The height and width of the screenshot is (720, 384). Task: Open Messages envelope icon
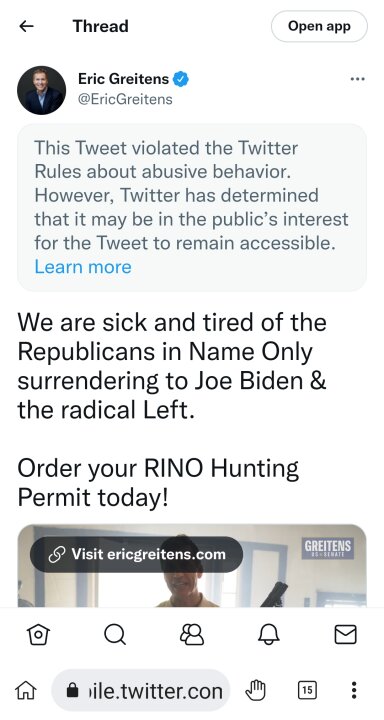pos(345,635)
